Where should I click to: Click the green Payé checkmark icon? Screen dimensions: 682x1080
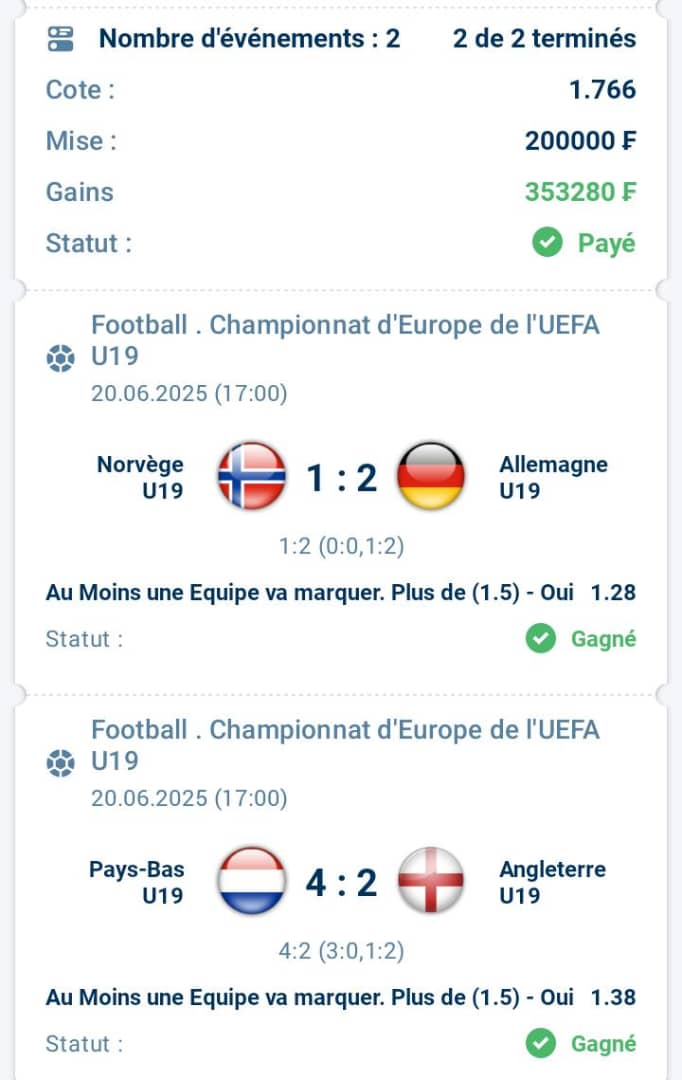pos(548,242)
